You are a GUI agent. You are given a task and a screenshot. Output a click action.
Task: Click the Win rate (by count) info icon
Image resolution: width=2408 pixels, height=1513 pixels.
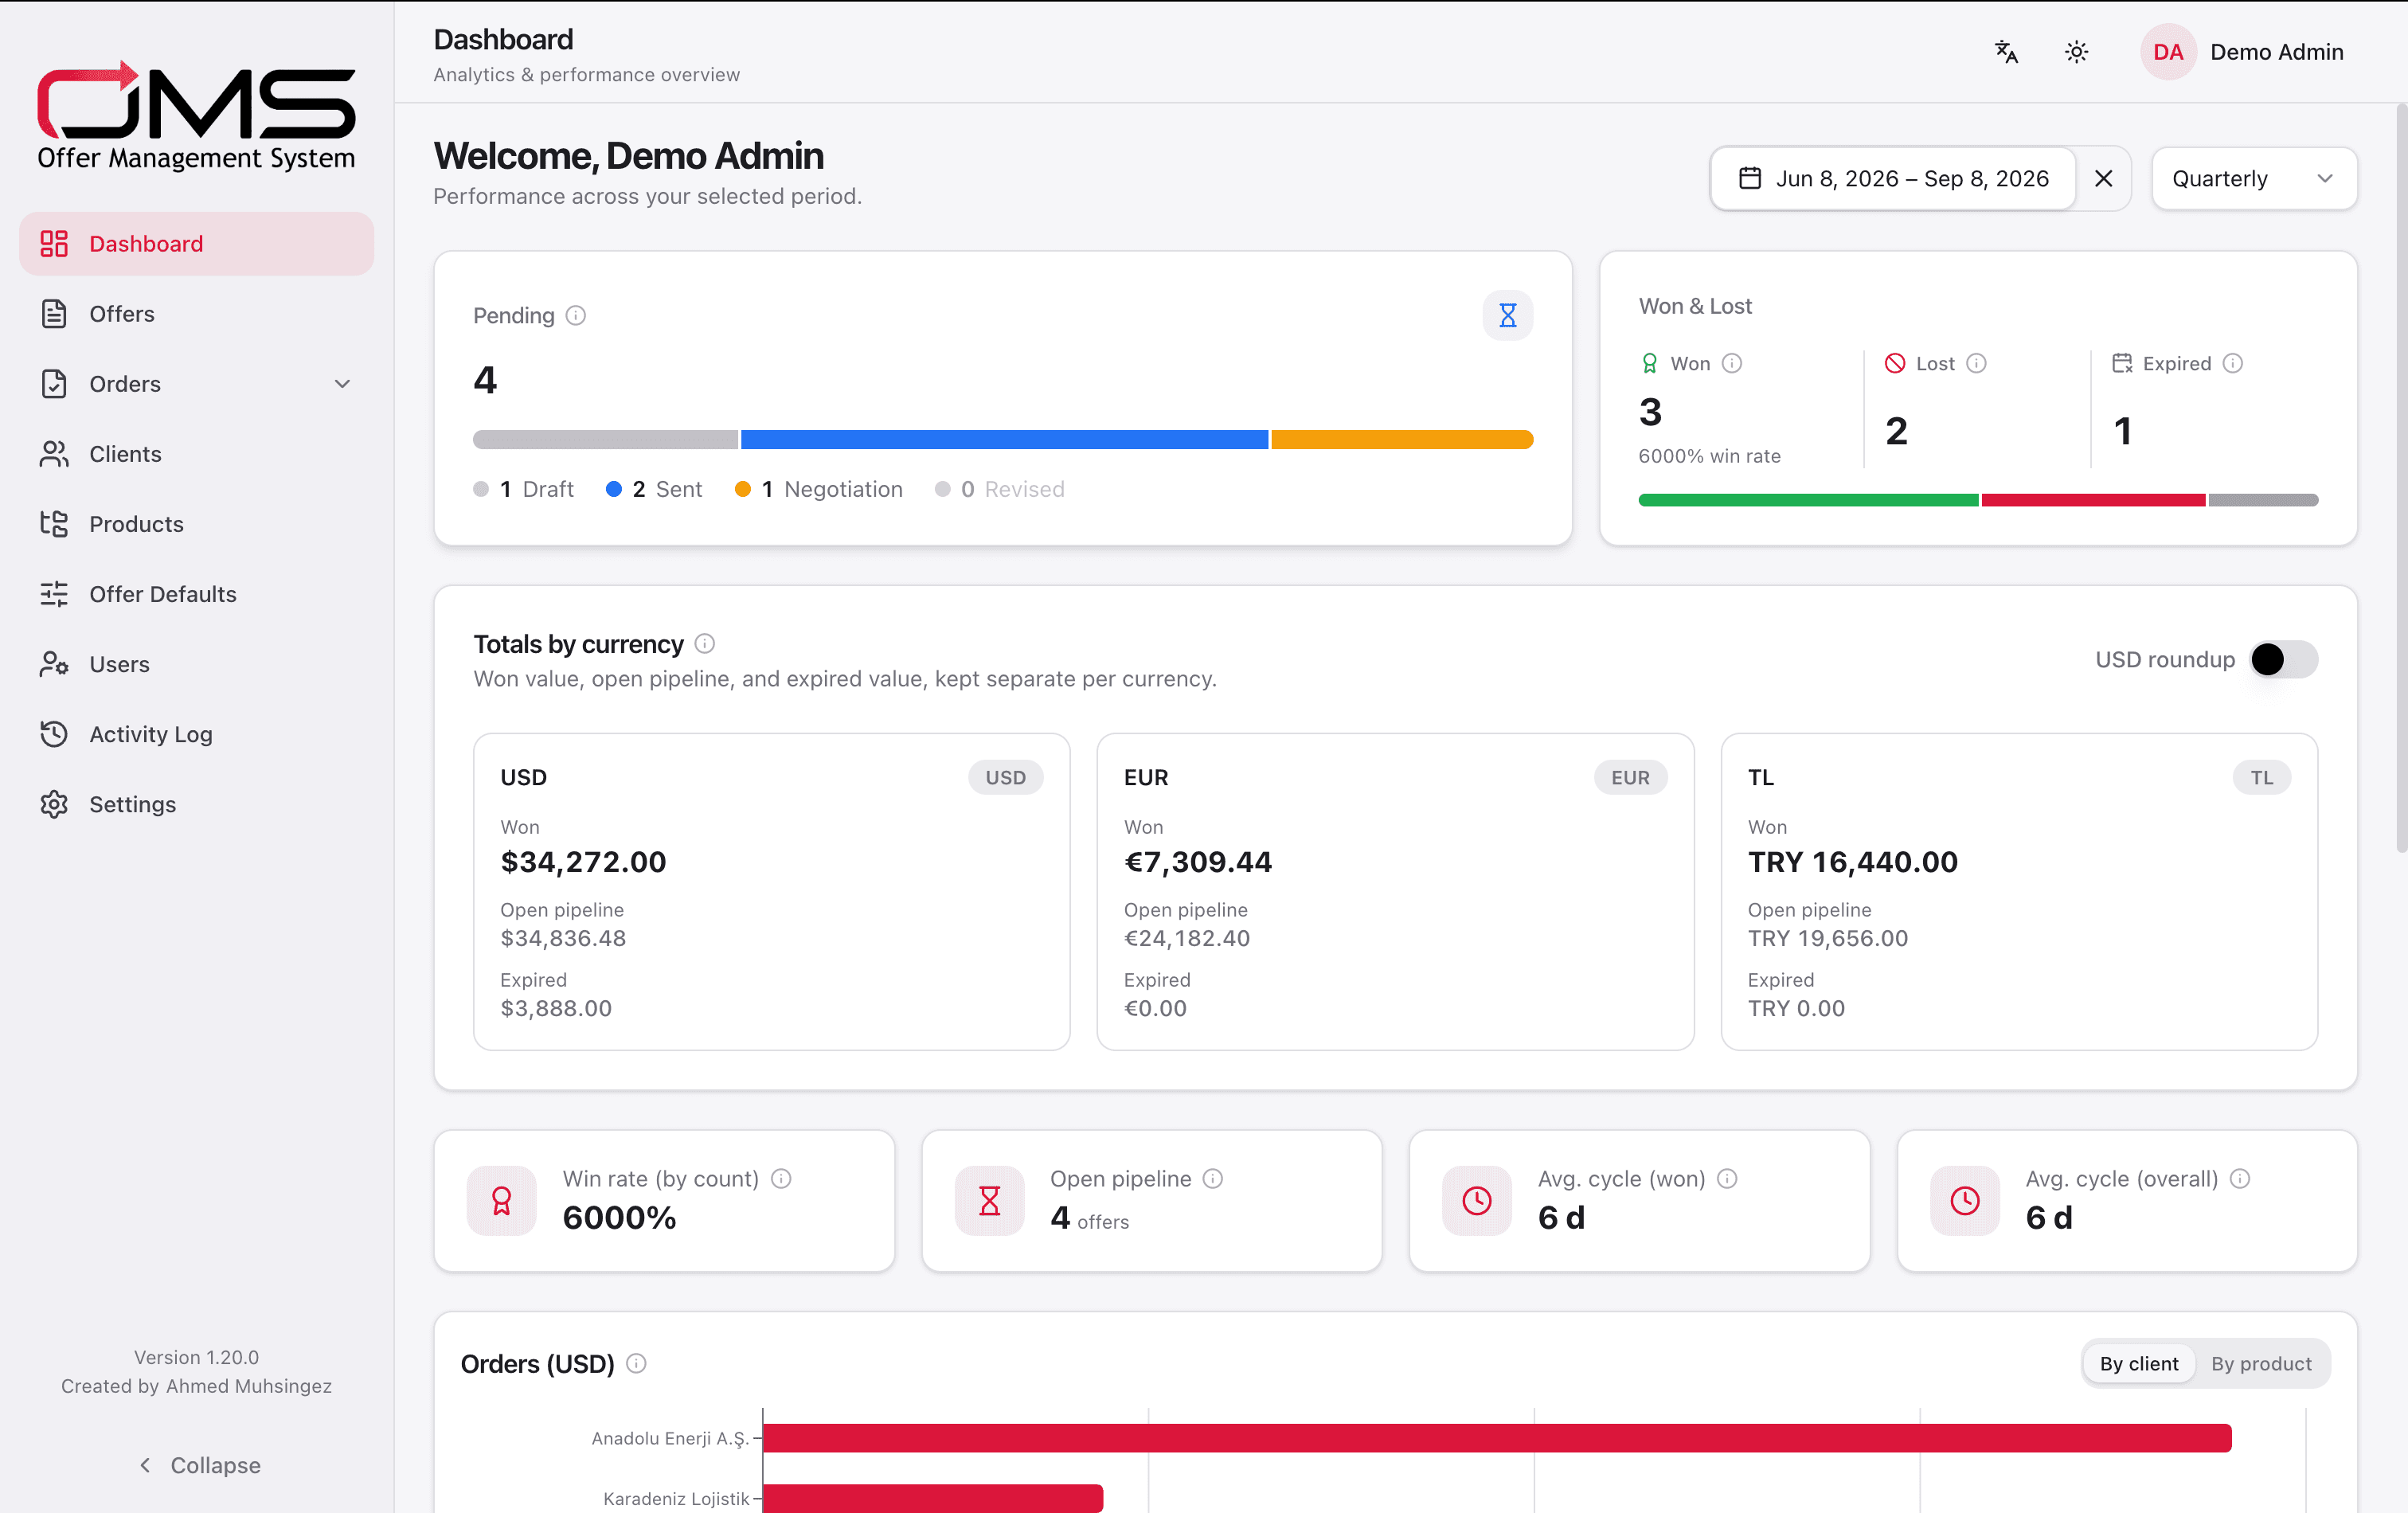[x=782, y=1178]
